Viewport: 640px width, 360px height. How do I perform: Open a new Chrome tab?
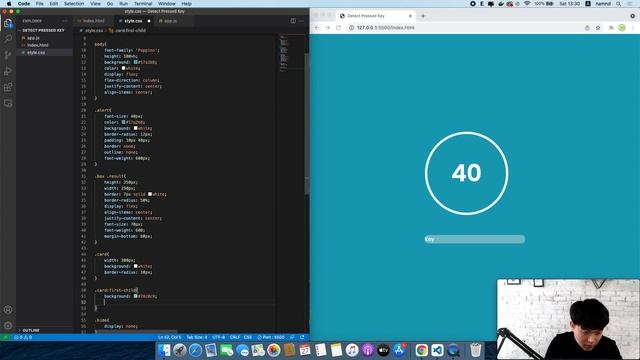[423, 16]
